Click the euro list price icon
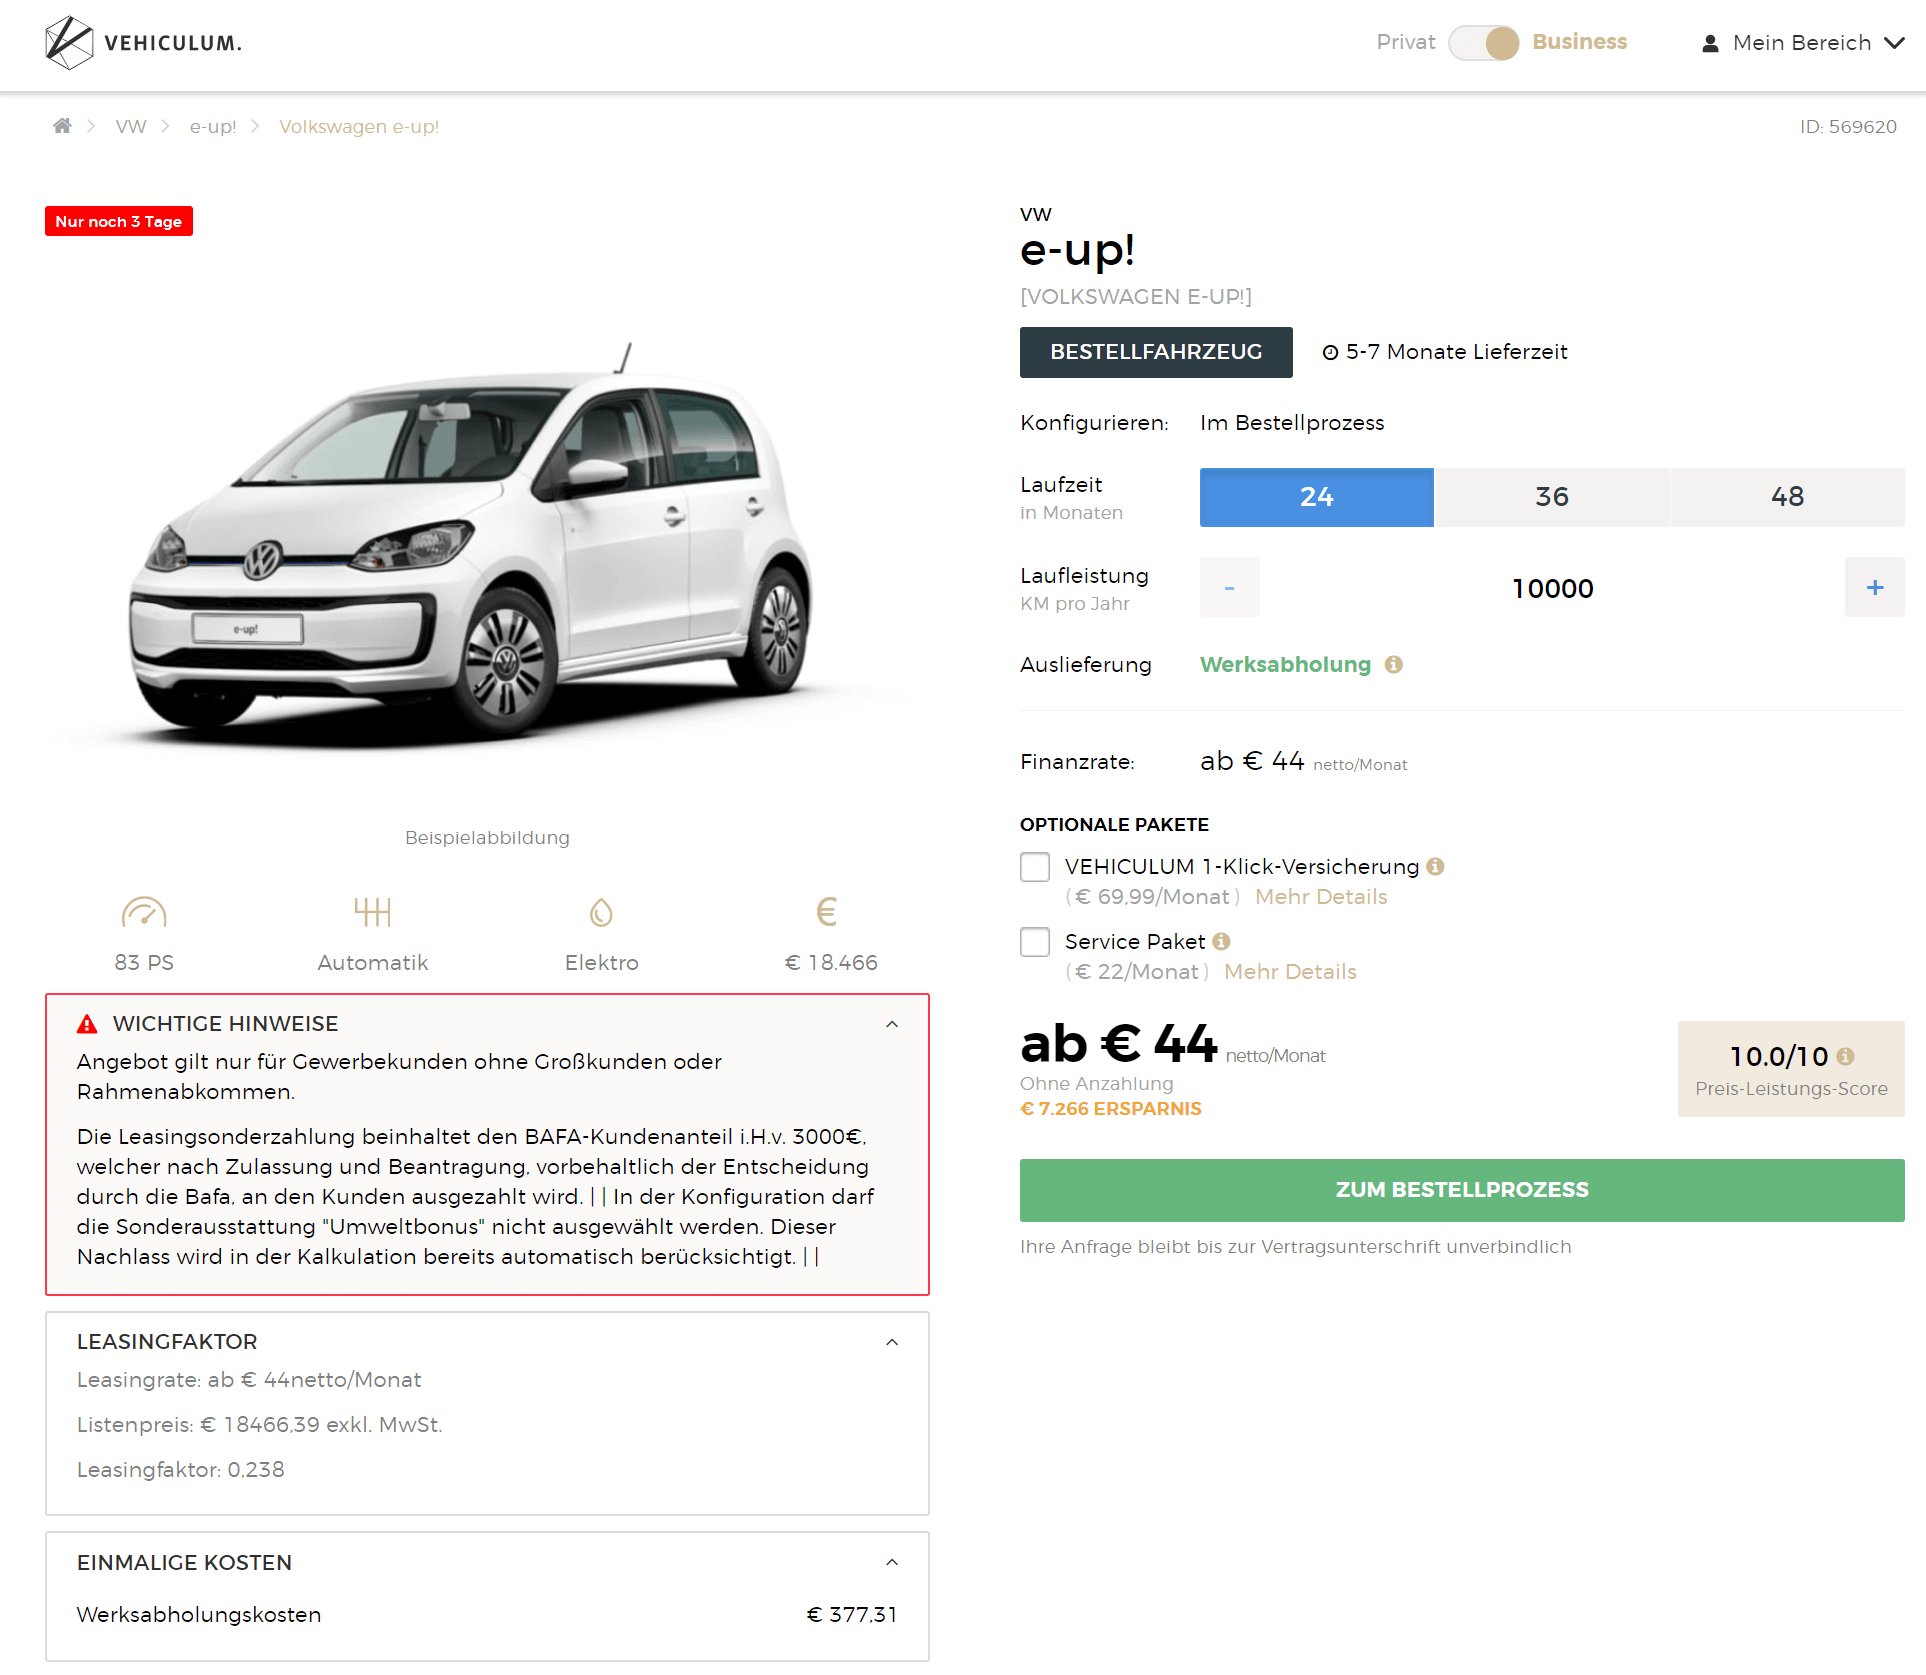The width and height of the screenshot is (1926, 1675). 827,912
